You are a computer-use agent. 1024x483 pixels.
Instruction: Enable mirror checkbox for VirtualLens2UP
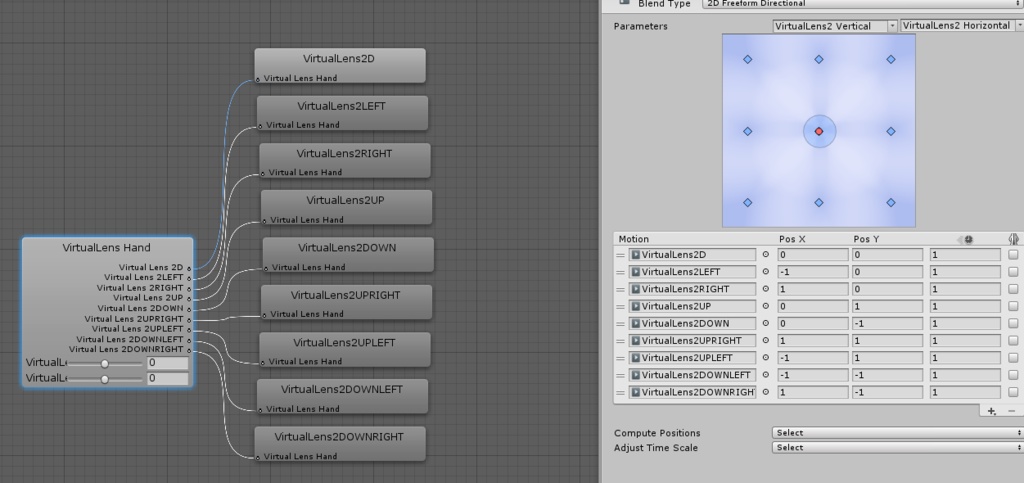(1013, 306)
